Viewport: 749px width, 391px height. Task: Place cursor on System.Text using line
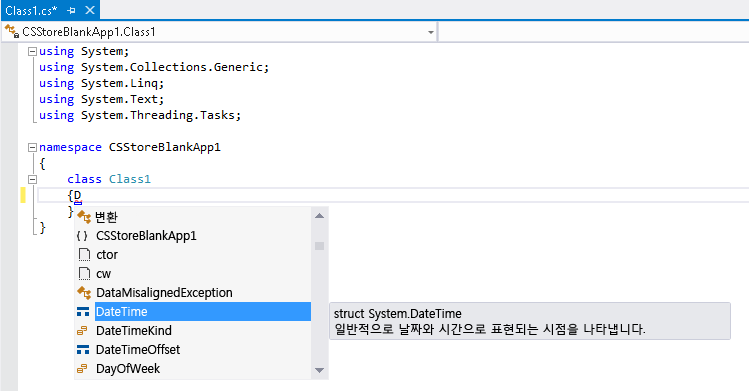click(x=101, y=99)
